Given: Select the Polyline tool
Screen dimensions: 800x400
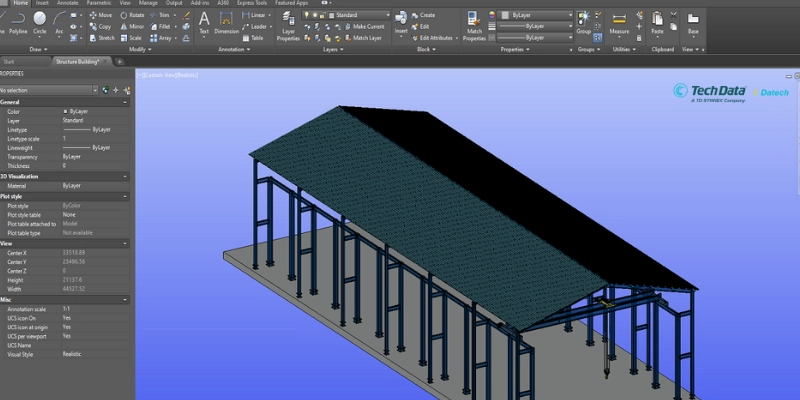Looking at the screenshot, I should click(x=18, y=22).
